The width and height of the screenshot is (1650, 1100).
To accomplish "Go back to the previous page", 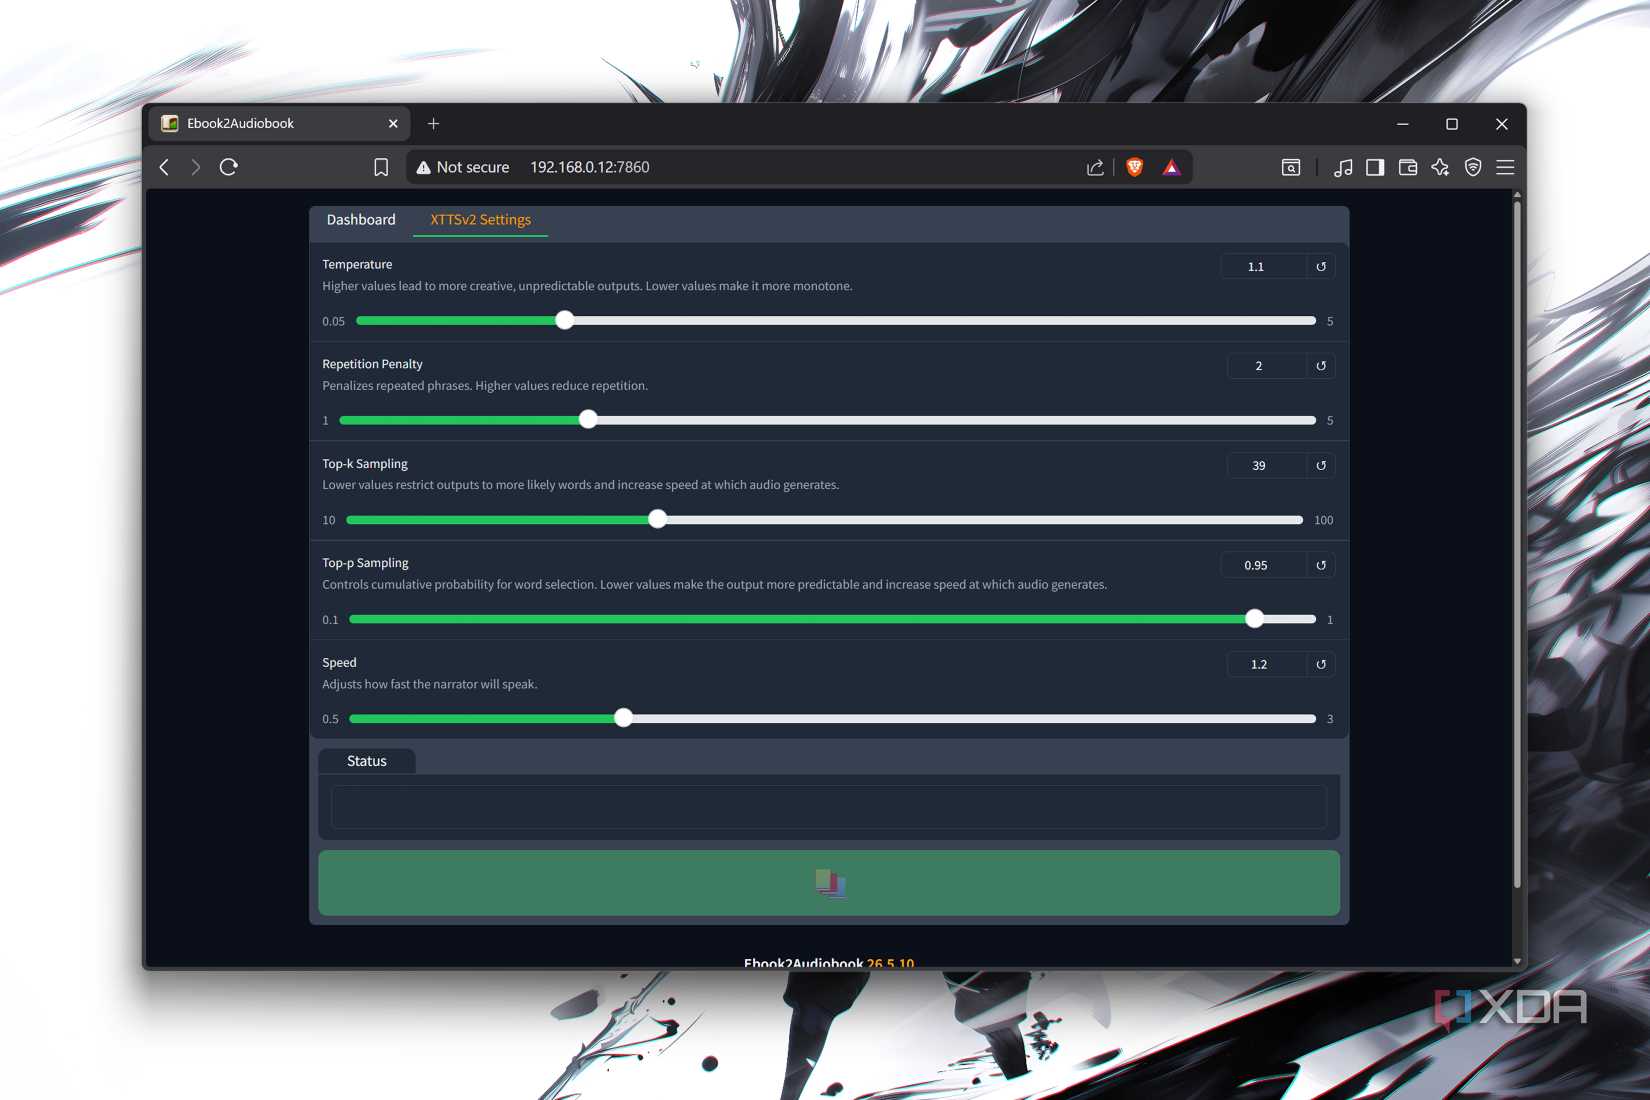I will click(165, 167).
